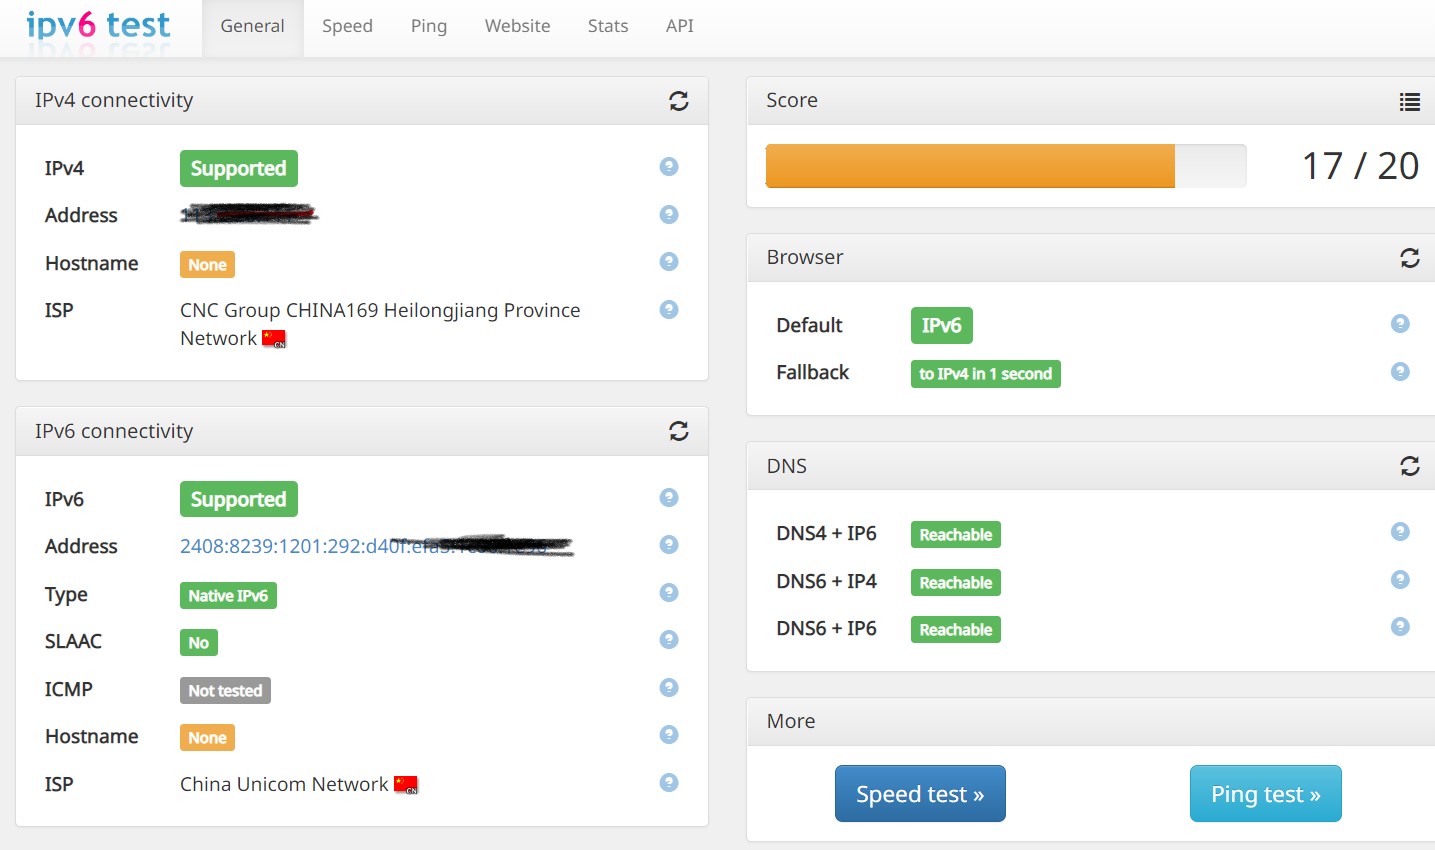Screen dimensions: 1435x850
Task: Select the API menu item
Action: pyautogui.click(x=679, y=27)
